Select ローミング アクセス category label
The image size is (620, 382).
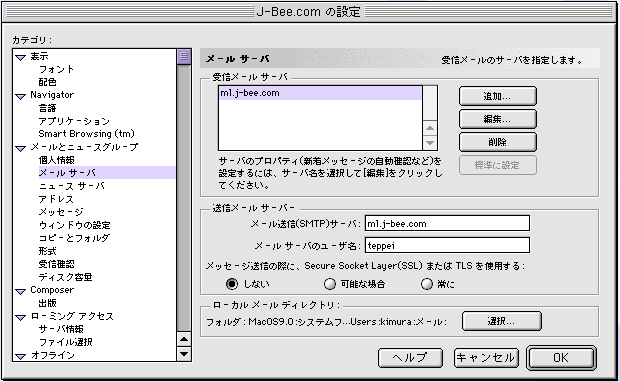pos(72,316)
